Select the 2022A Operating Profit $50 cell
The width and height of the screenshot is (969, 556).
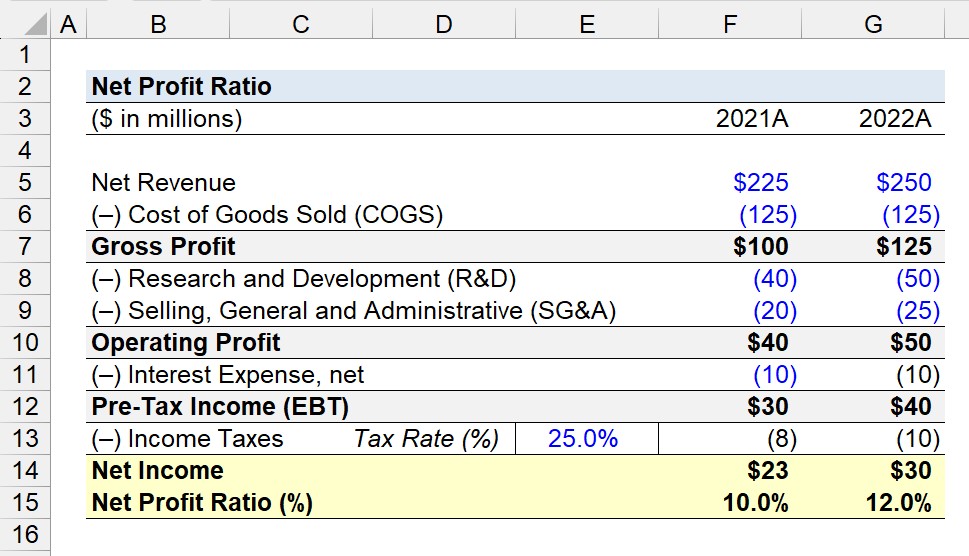[x=873, y=343]
